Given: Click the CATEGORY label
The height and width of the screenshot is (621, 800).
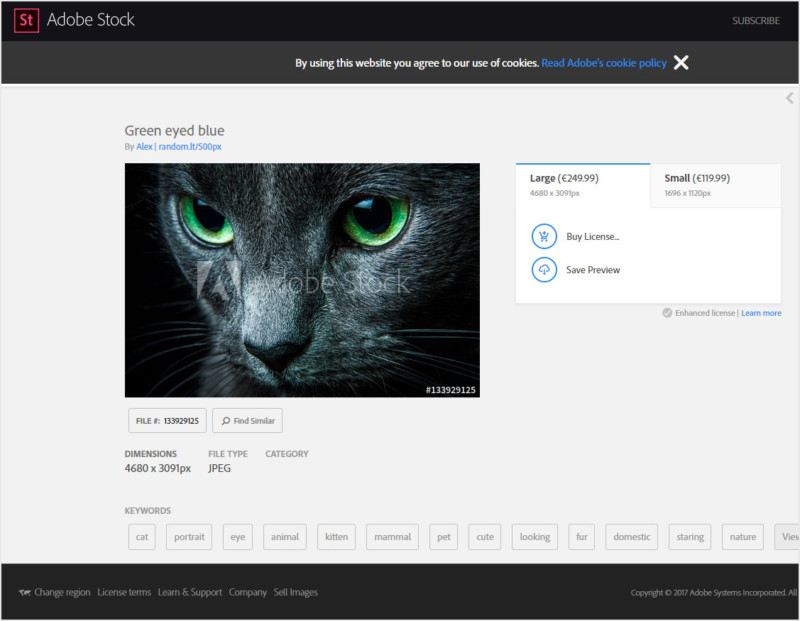Looking at the screenshot, I should [287, 454].
